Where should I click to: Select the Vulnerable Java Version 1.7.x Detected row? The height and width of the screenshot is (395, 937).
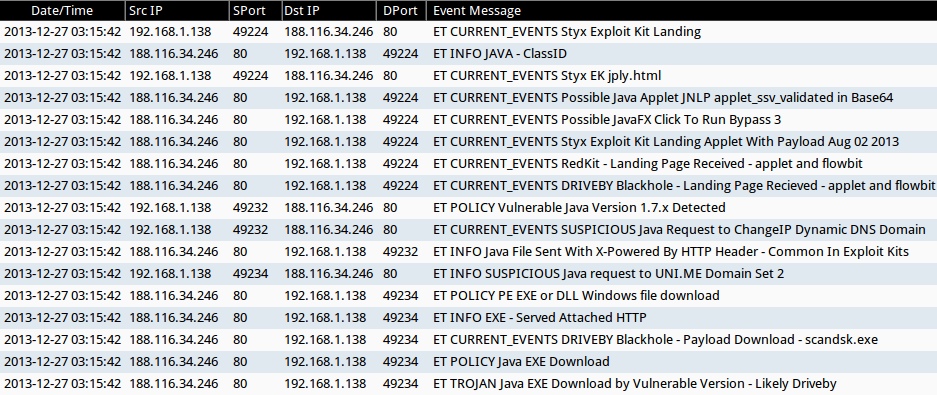(468, 208)
